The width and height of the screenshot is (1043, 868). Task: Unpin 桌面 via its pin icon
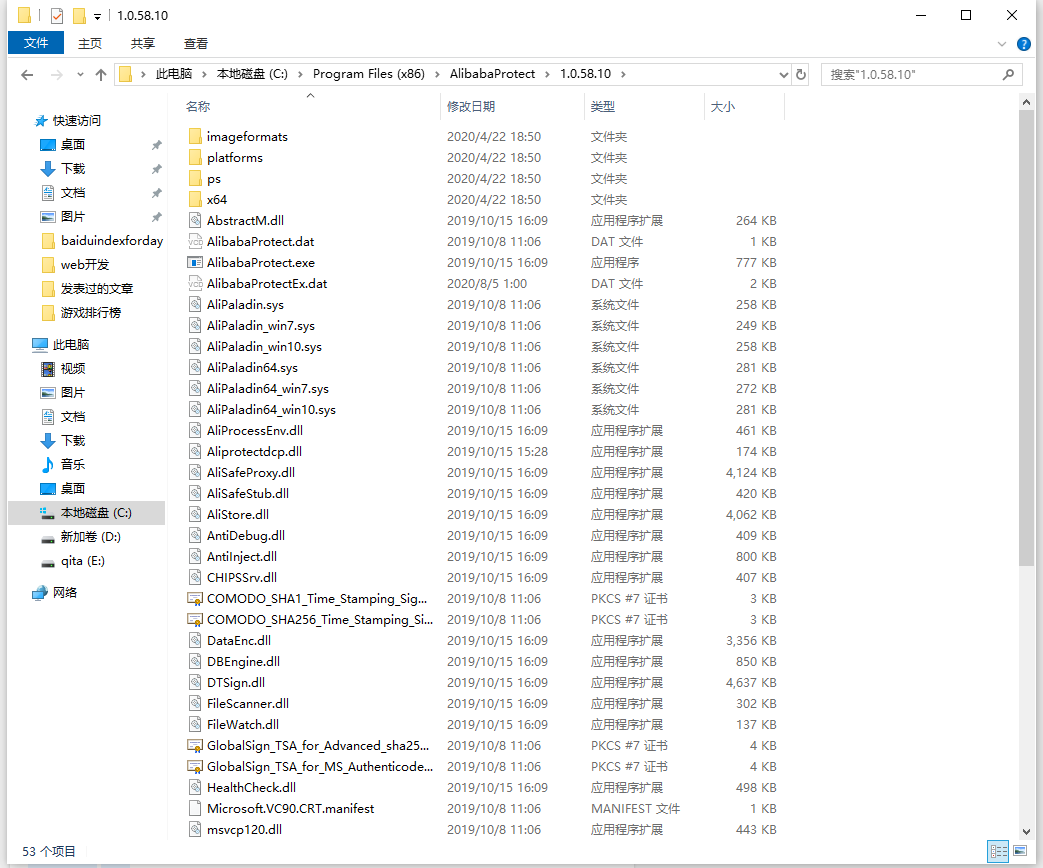pos(156,145)
